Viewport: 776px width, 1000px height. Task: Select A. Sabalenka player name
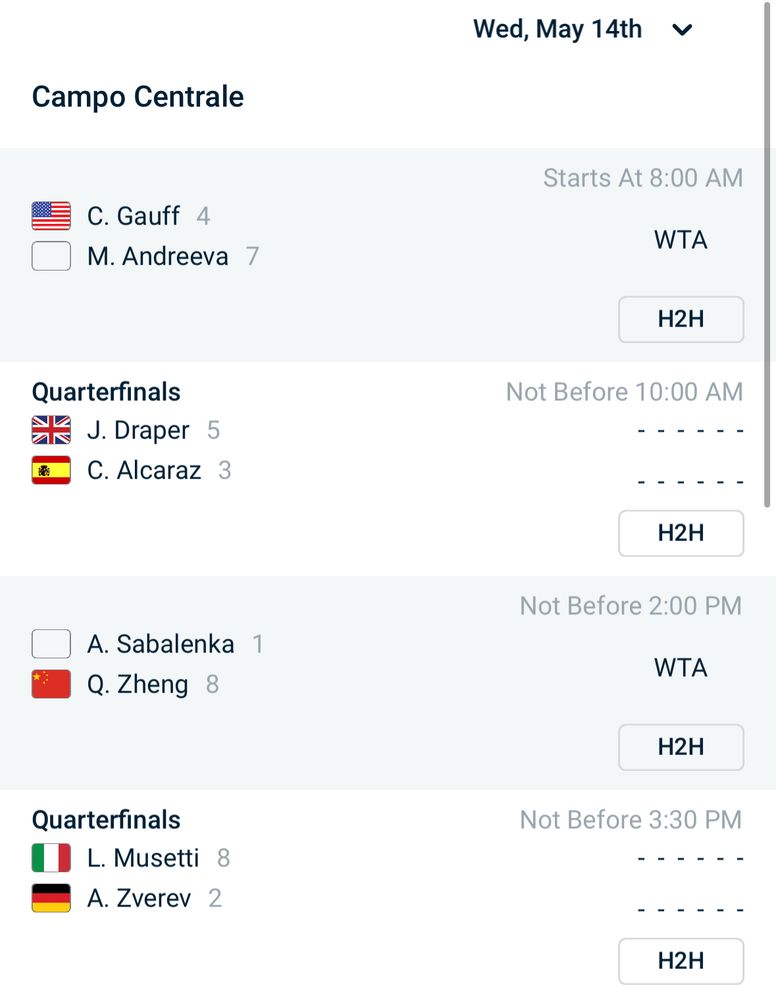tap(160, 644)
